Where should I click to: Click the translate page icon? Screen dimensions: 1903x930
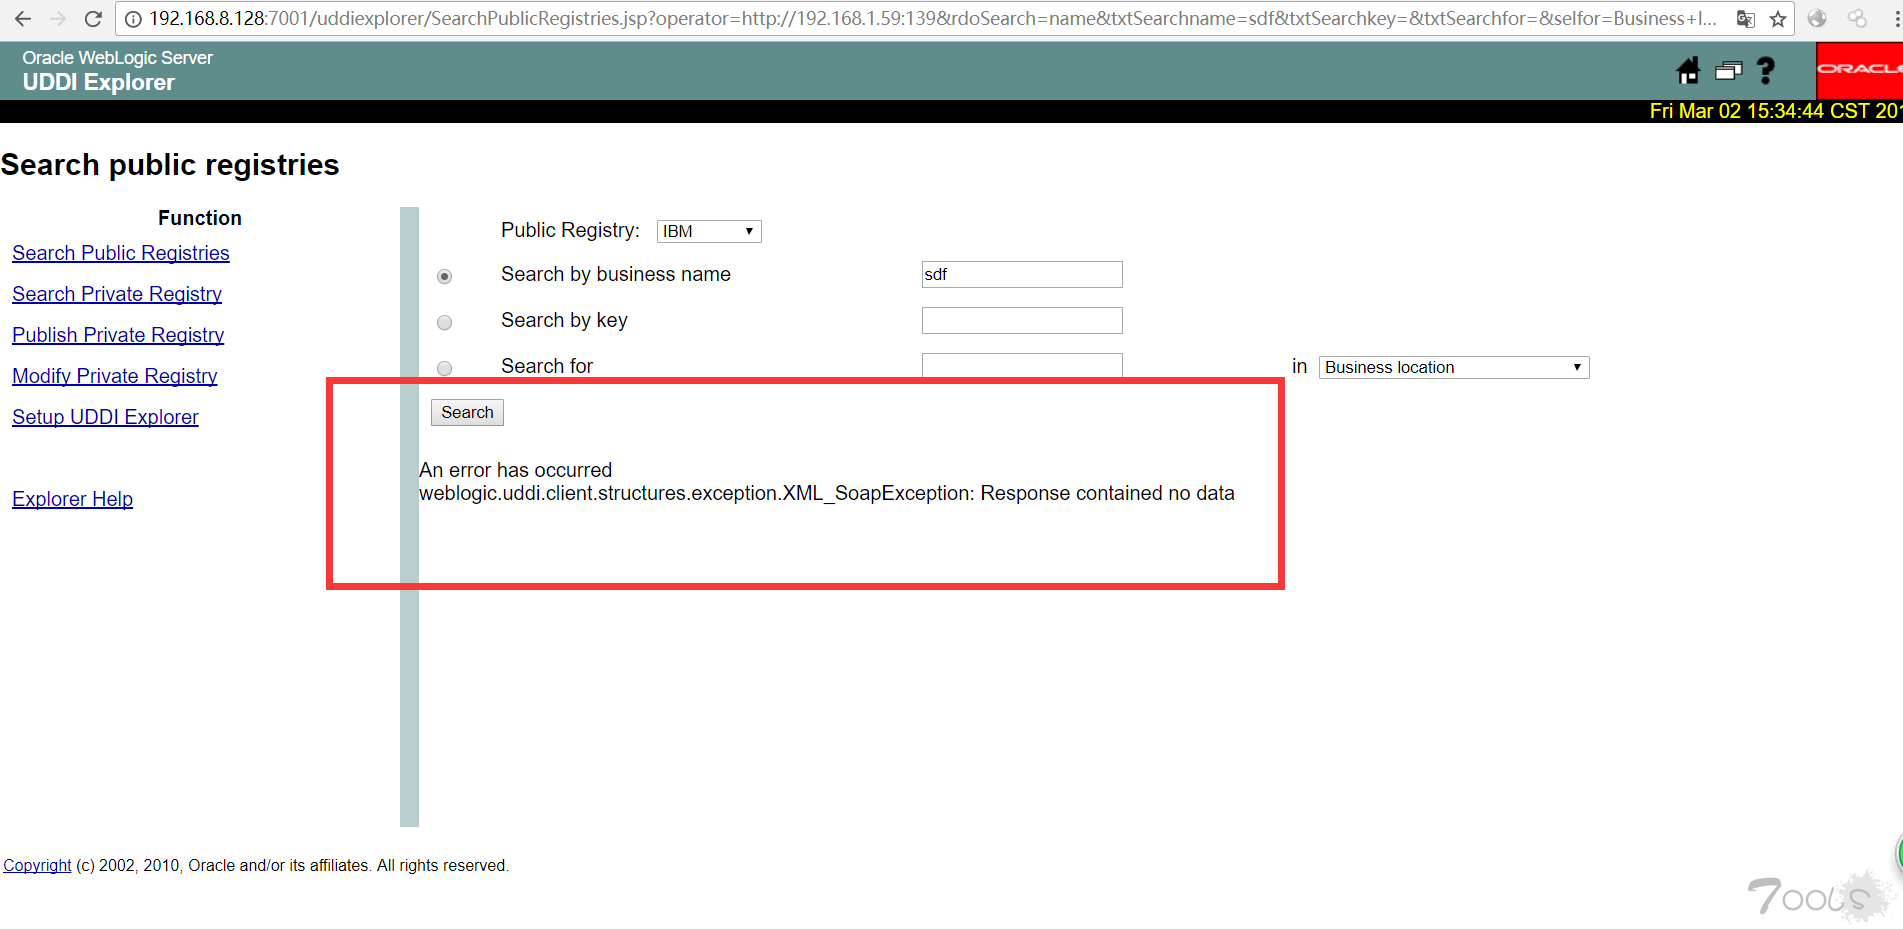(x=1746, y=19)
